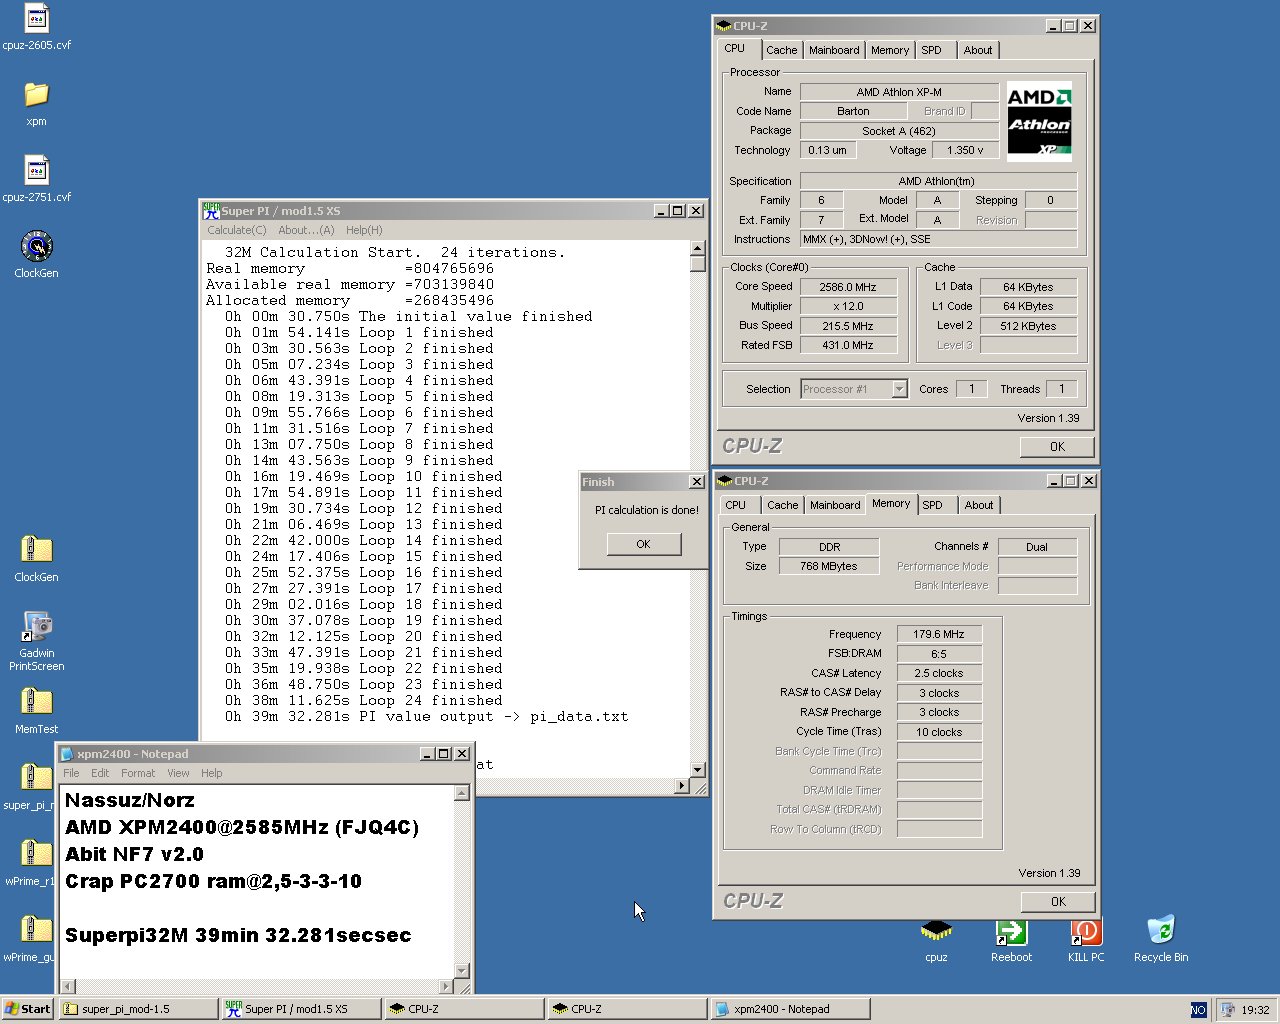Viewport: 1280px width, 1024px height.
Task: Open the Calculate(C) menu in Super PI
Action: click(x=236, y=230)
